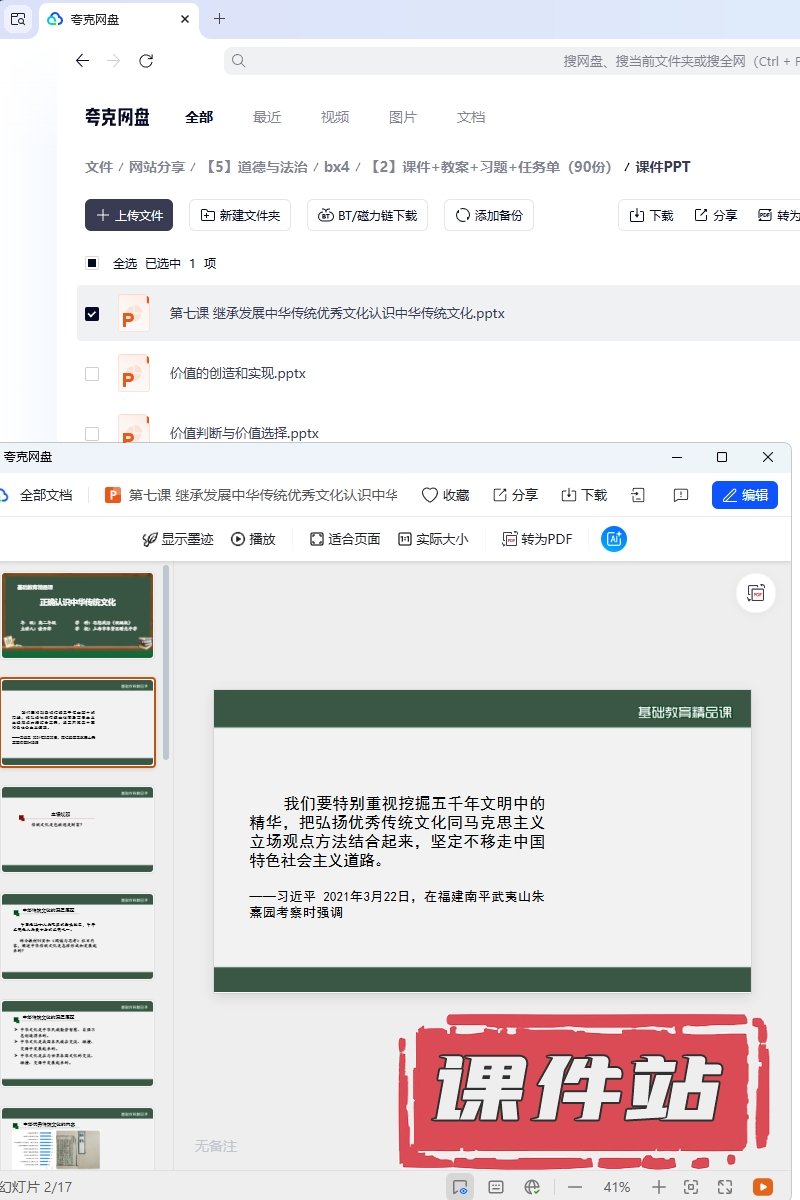Select the third slide thumbnail

click(78, 828)
